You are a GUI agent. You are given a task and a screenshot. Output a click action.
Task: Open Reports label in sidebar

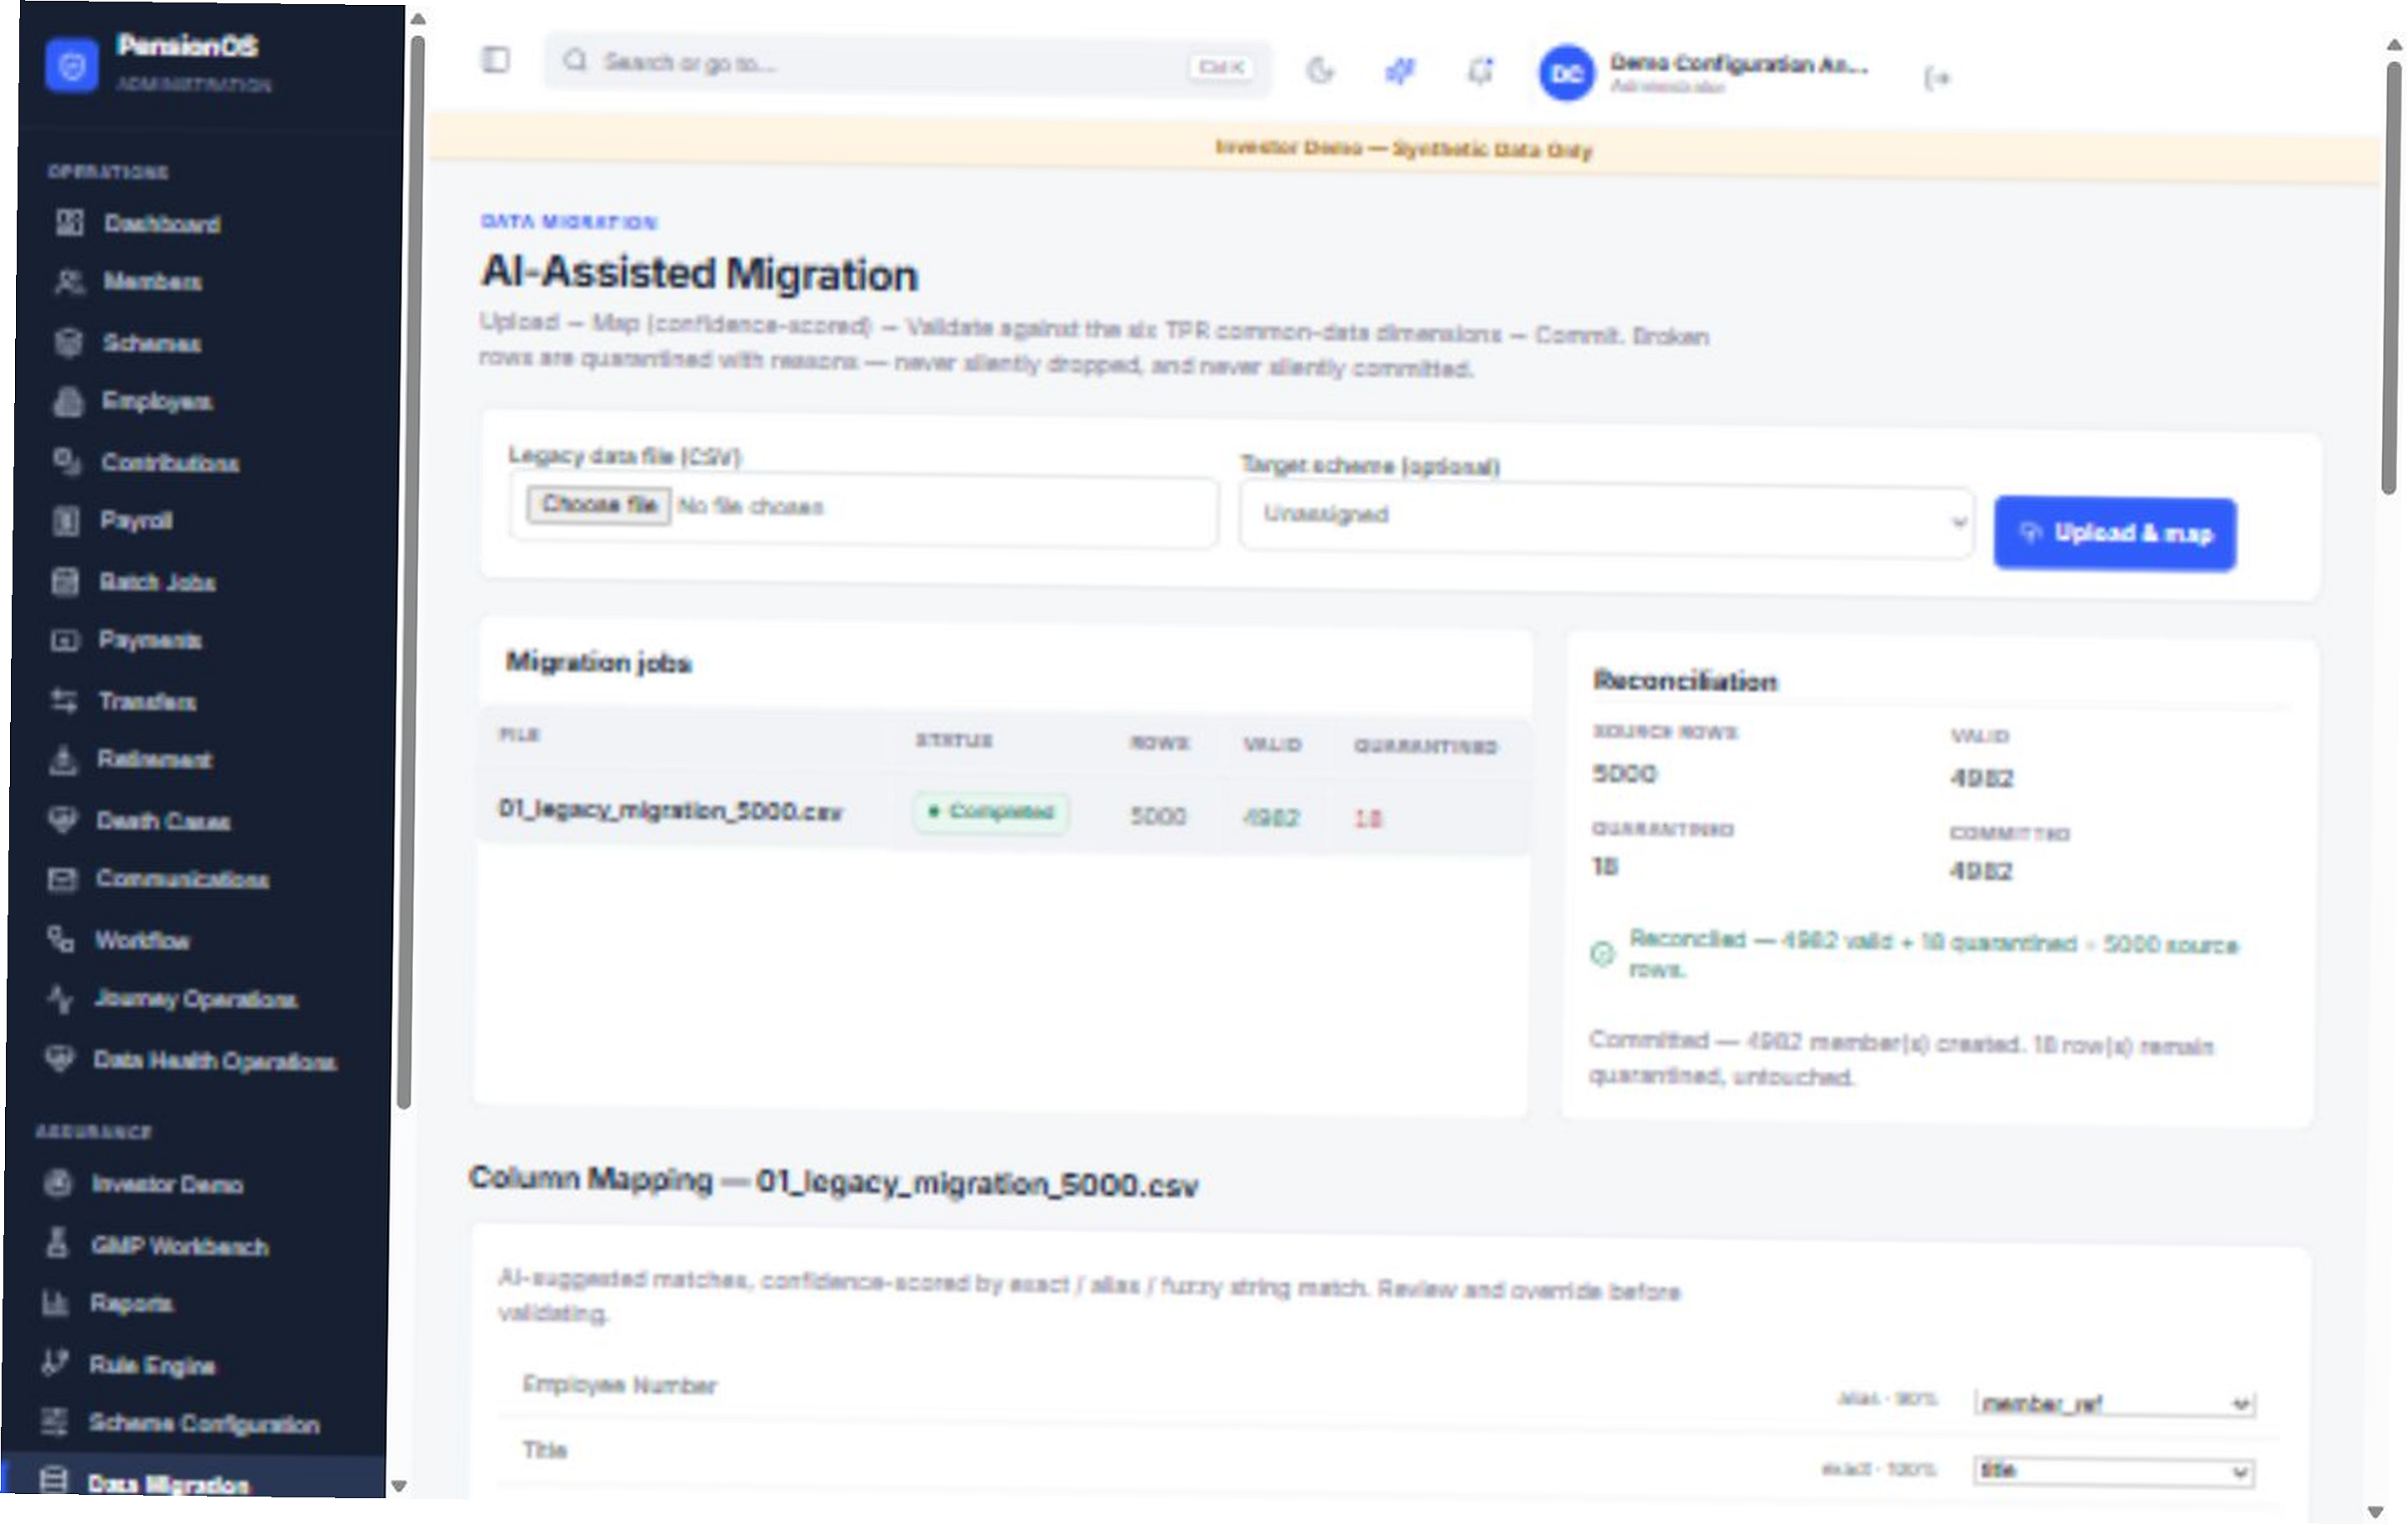132,1304
